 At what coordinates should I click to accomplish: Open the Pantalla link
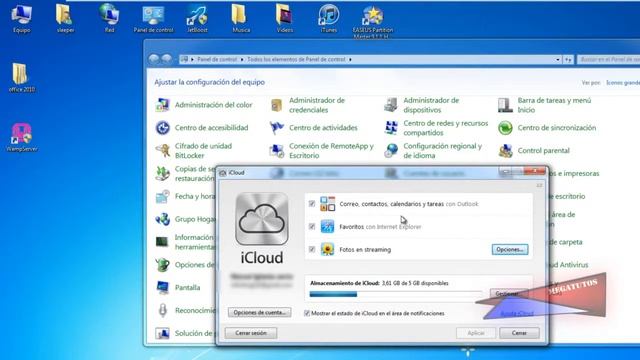187,287
